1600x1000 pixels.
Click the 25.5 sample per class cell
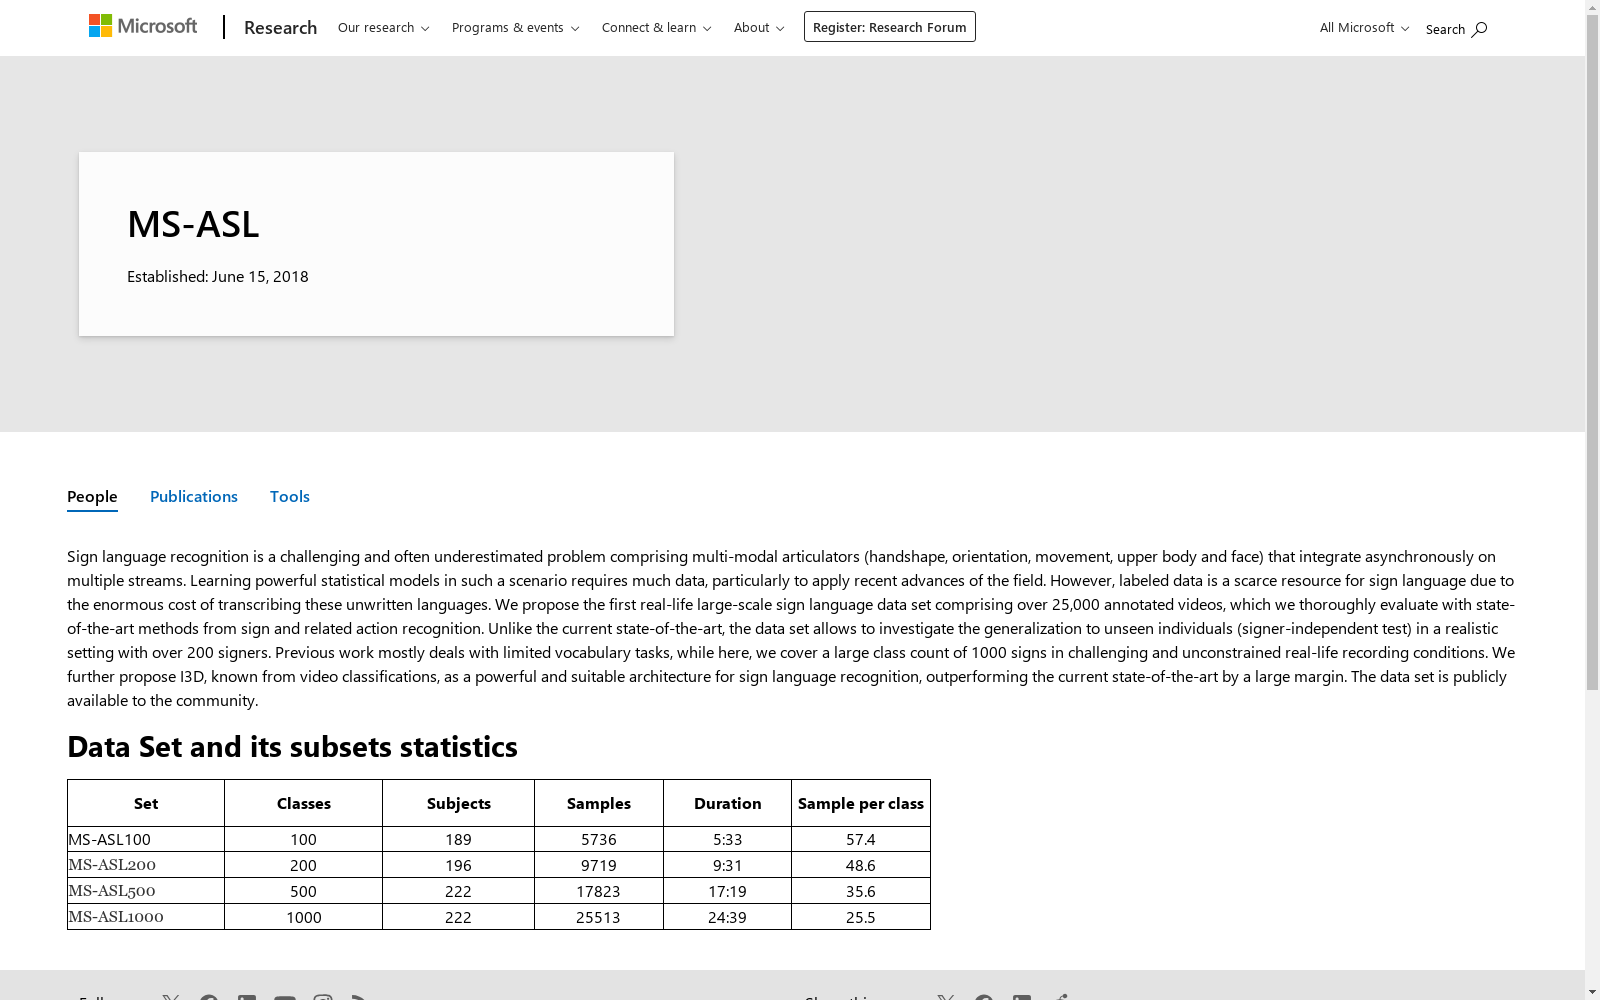[861, 917]
